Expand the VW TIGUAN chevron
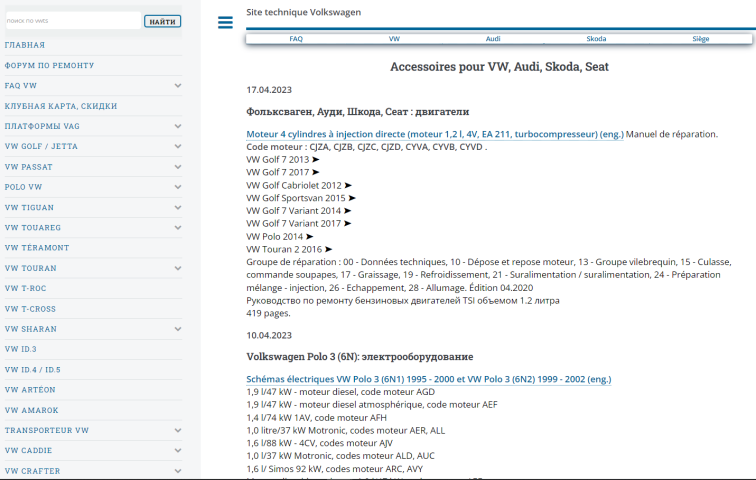Screen dimensions: 756x480 (x=178, y=207)
